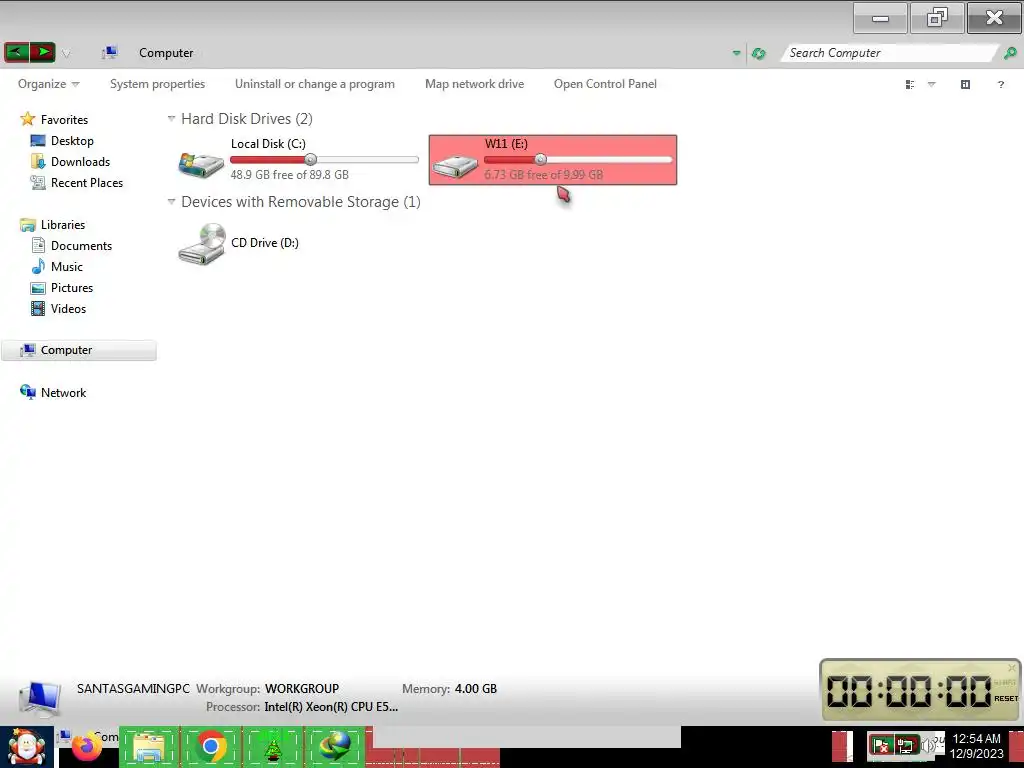Refresh the Computer view
This screenshot has height=768, width=1024.
(758, 54)
